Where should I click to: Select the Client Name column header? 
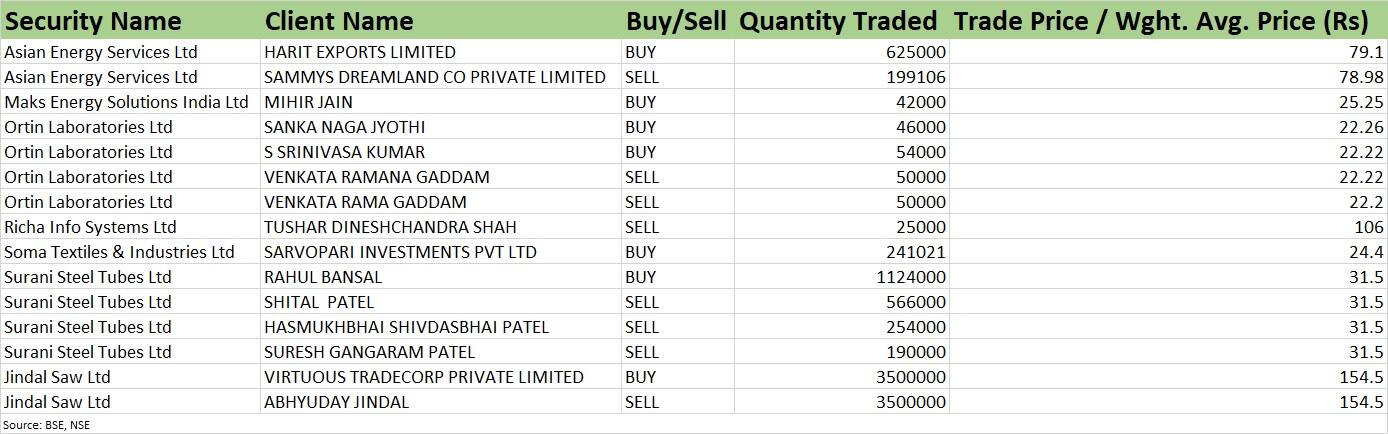point(440,20)
